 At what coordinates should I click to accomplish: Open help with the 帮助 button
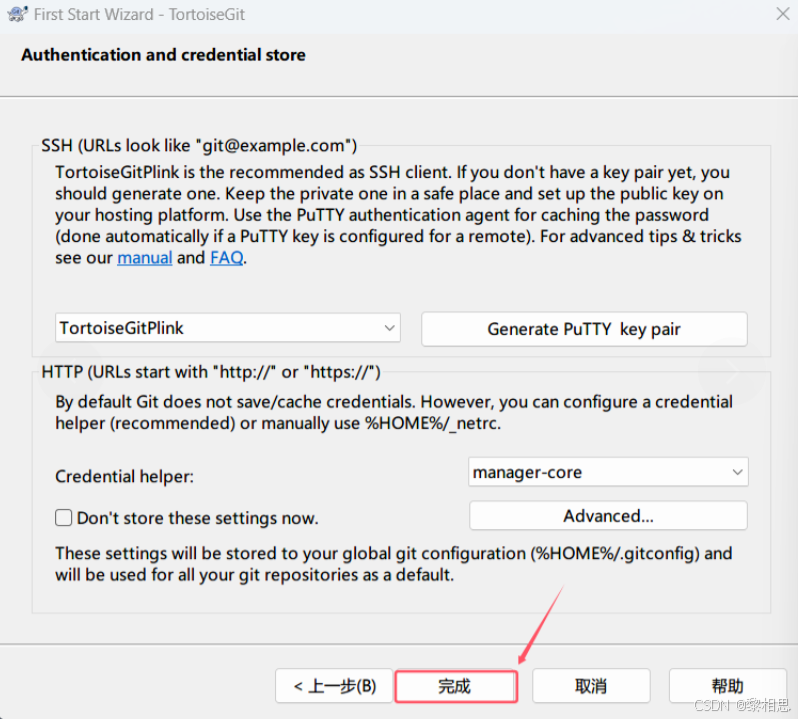click(x=727, y=686)
